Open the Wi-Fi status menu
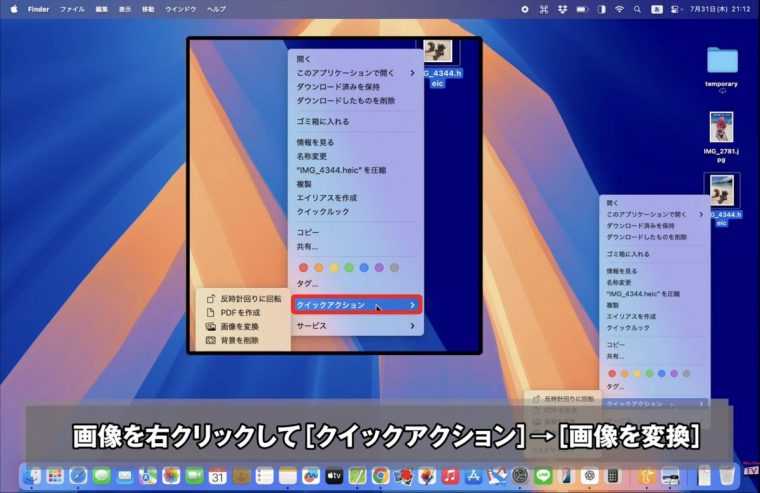760x493 pixels. pos(619,9)
